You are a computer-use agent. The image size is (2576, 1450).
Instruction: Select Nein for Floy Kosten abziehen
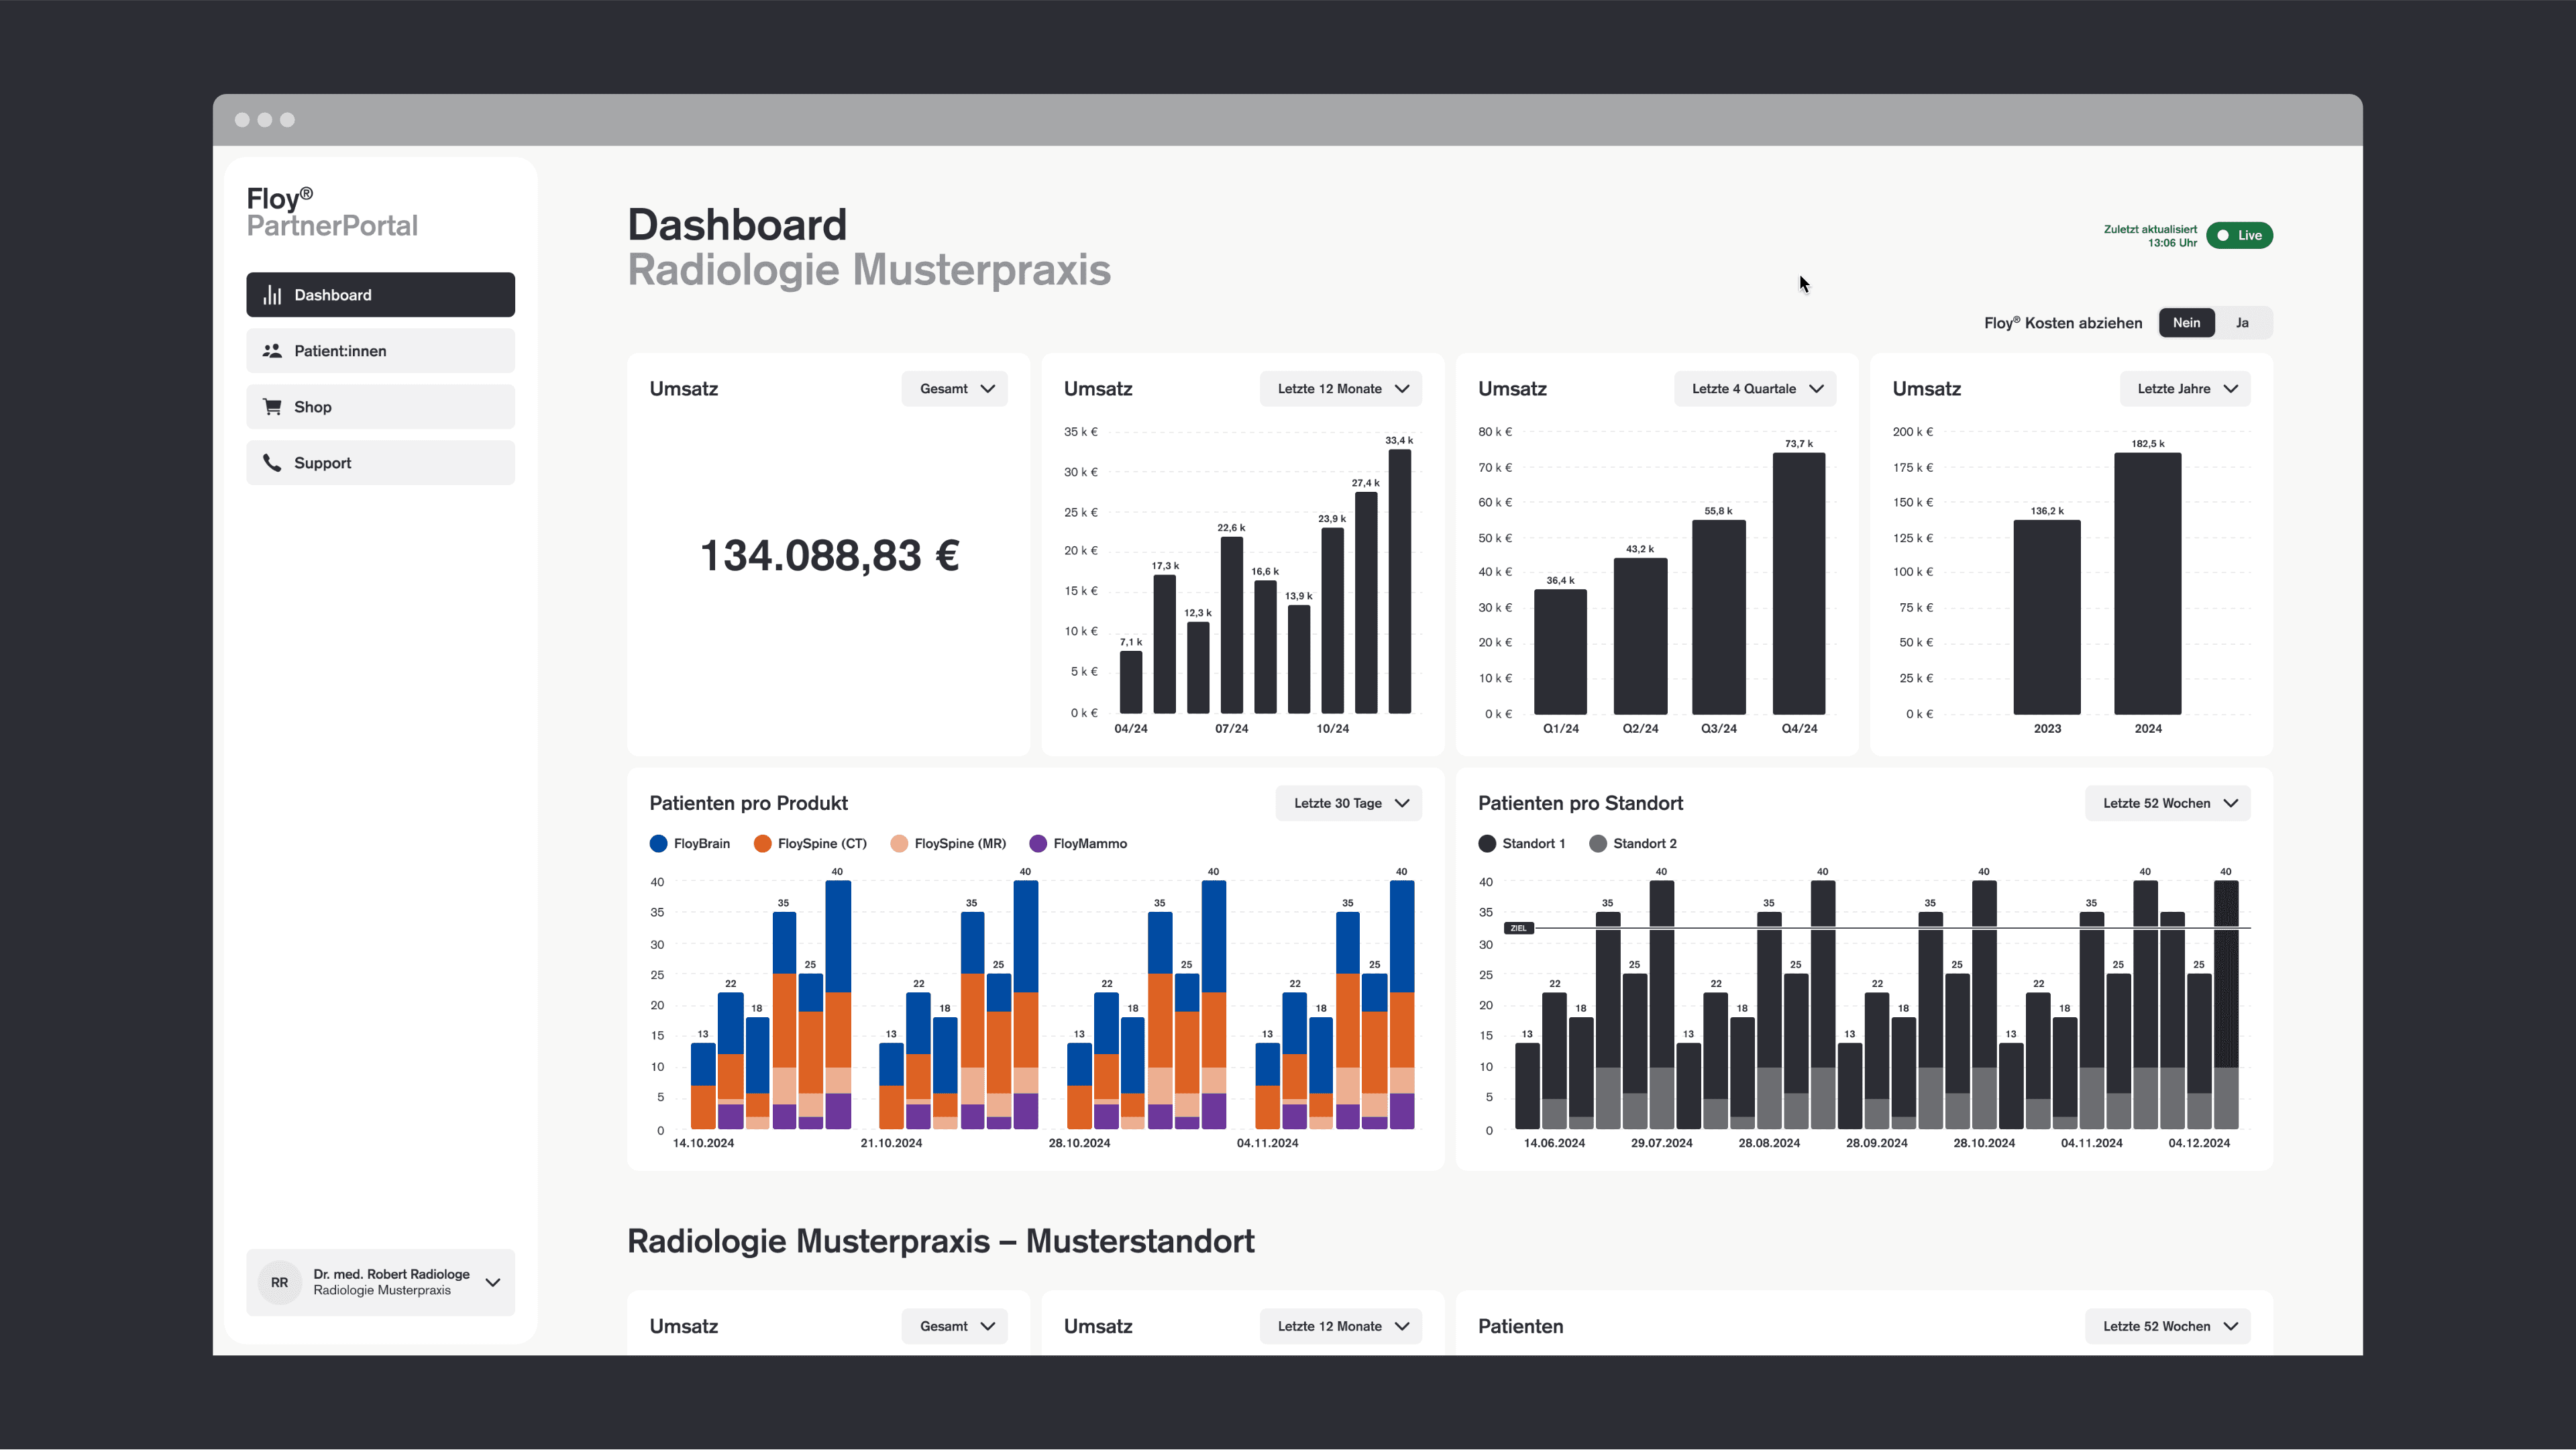(2186, 323)
